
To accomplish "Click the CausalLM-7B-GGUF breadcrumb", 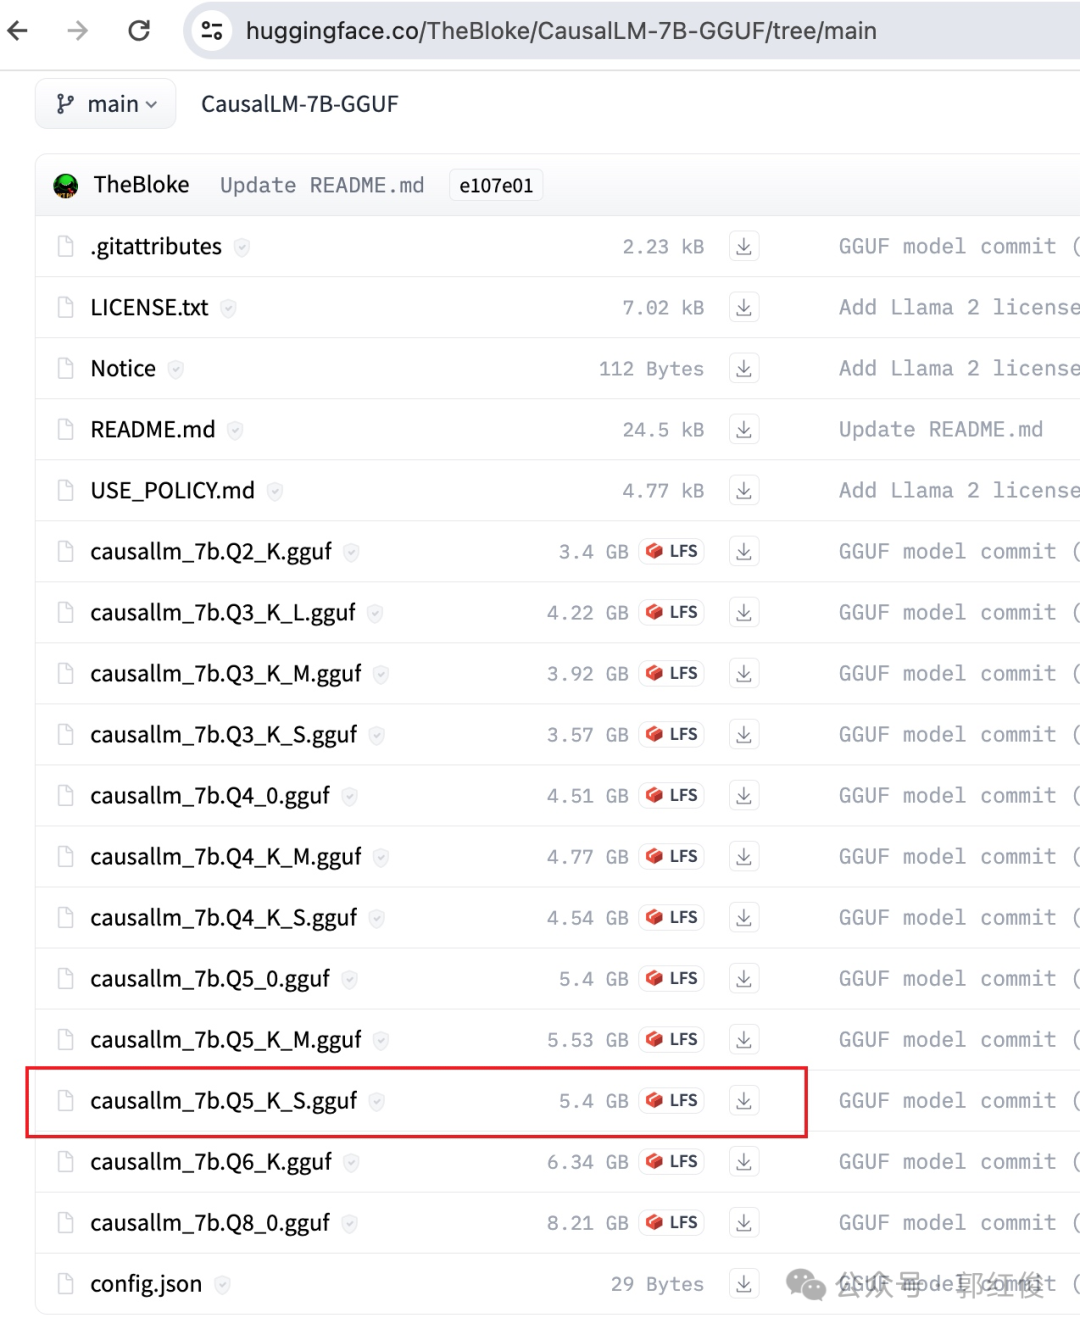I will 299,104.
